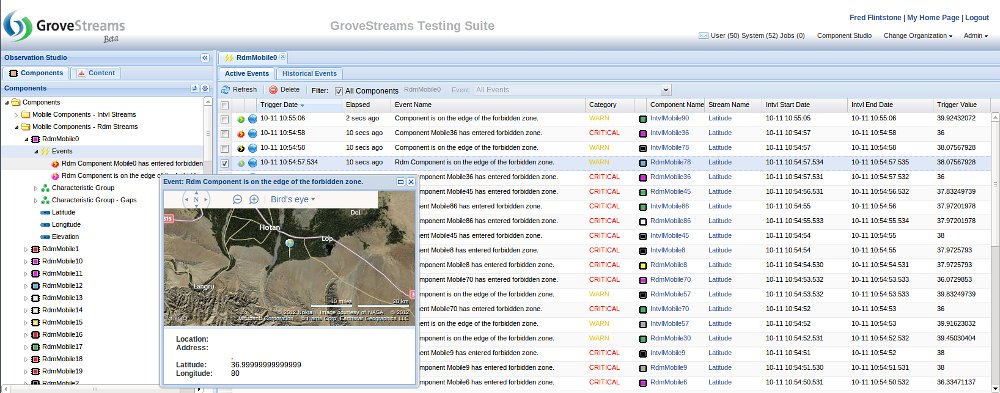The image size is (1000, 393).
Task: Close the RdmMobile0 tab
Action: point(283,57)
